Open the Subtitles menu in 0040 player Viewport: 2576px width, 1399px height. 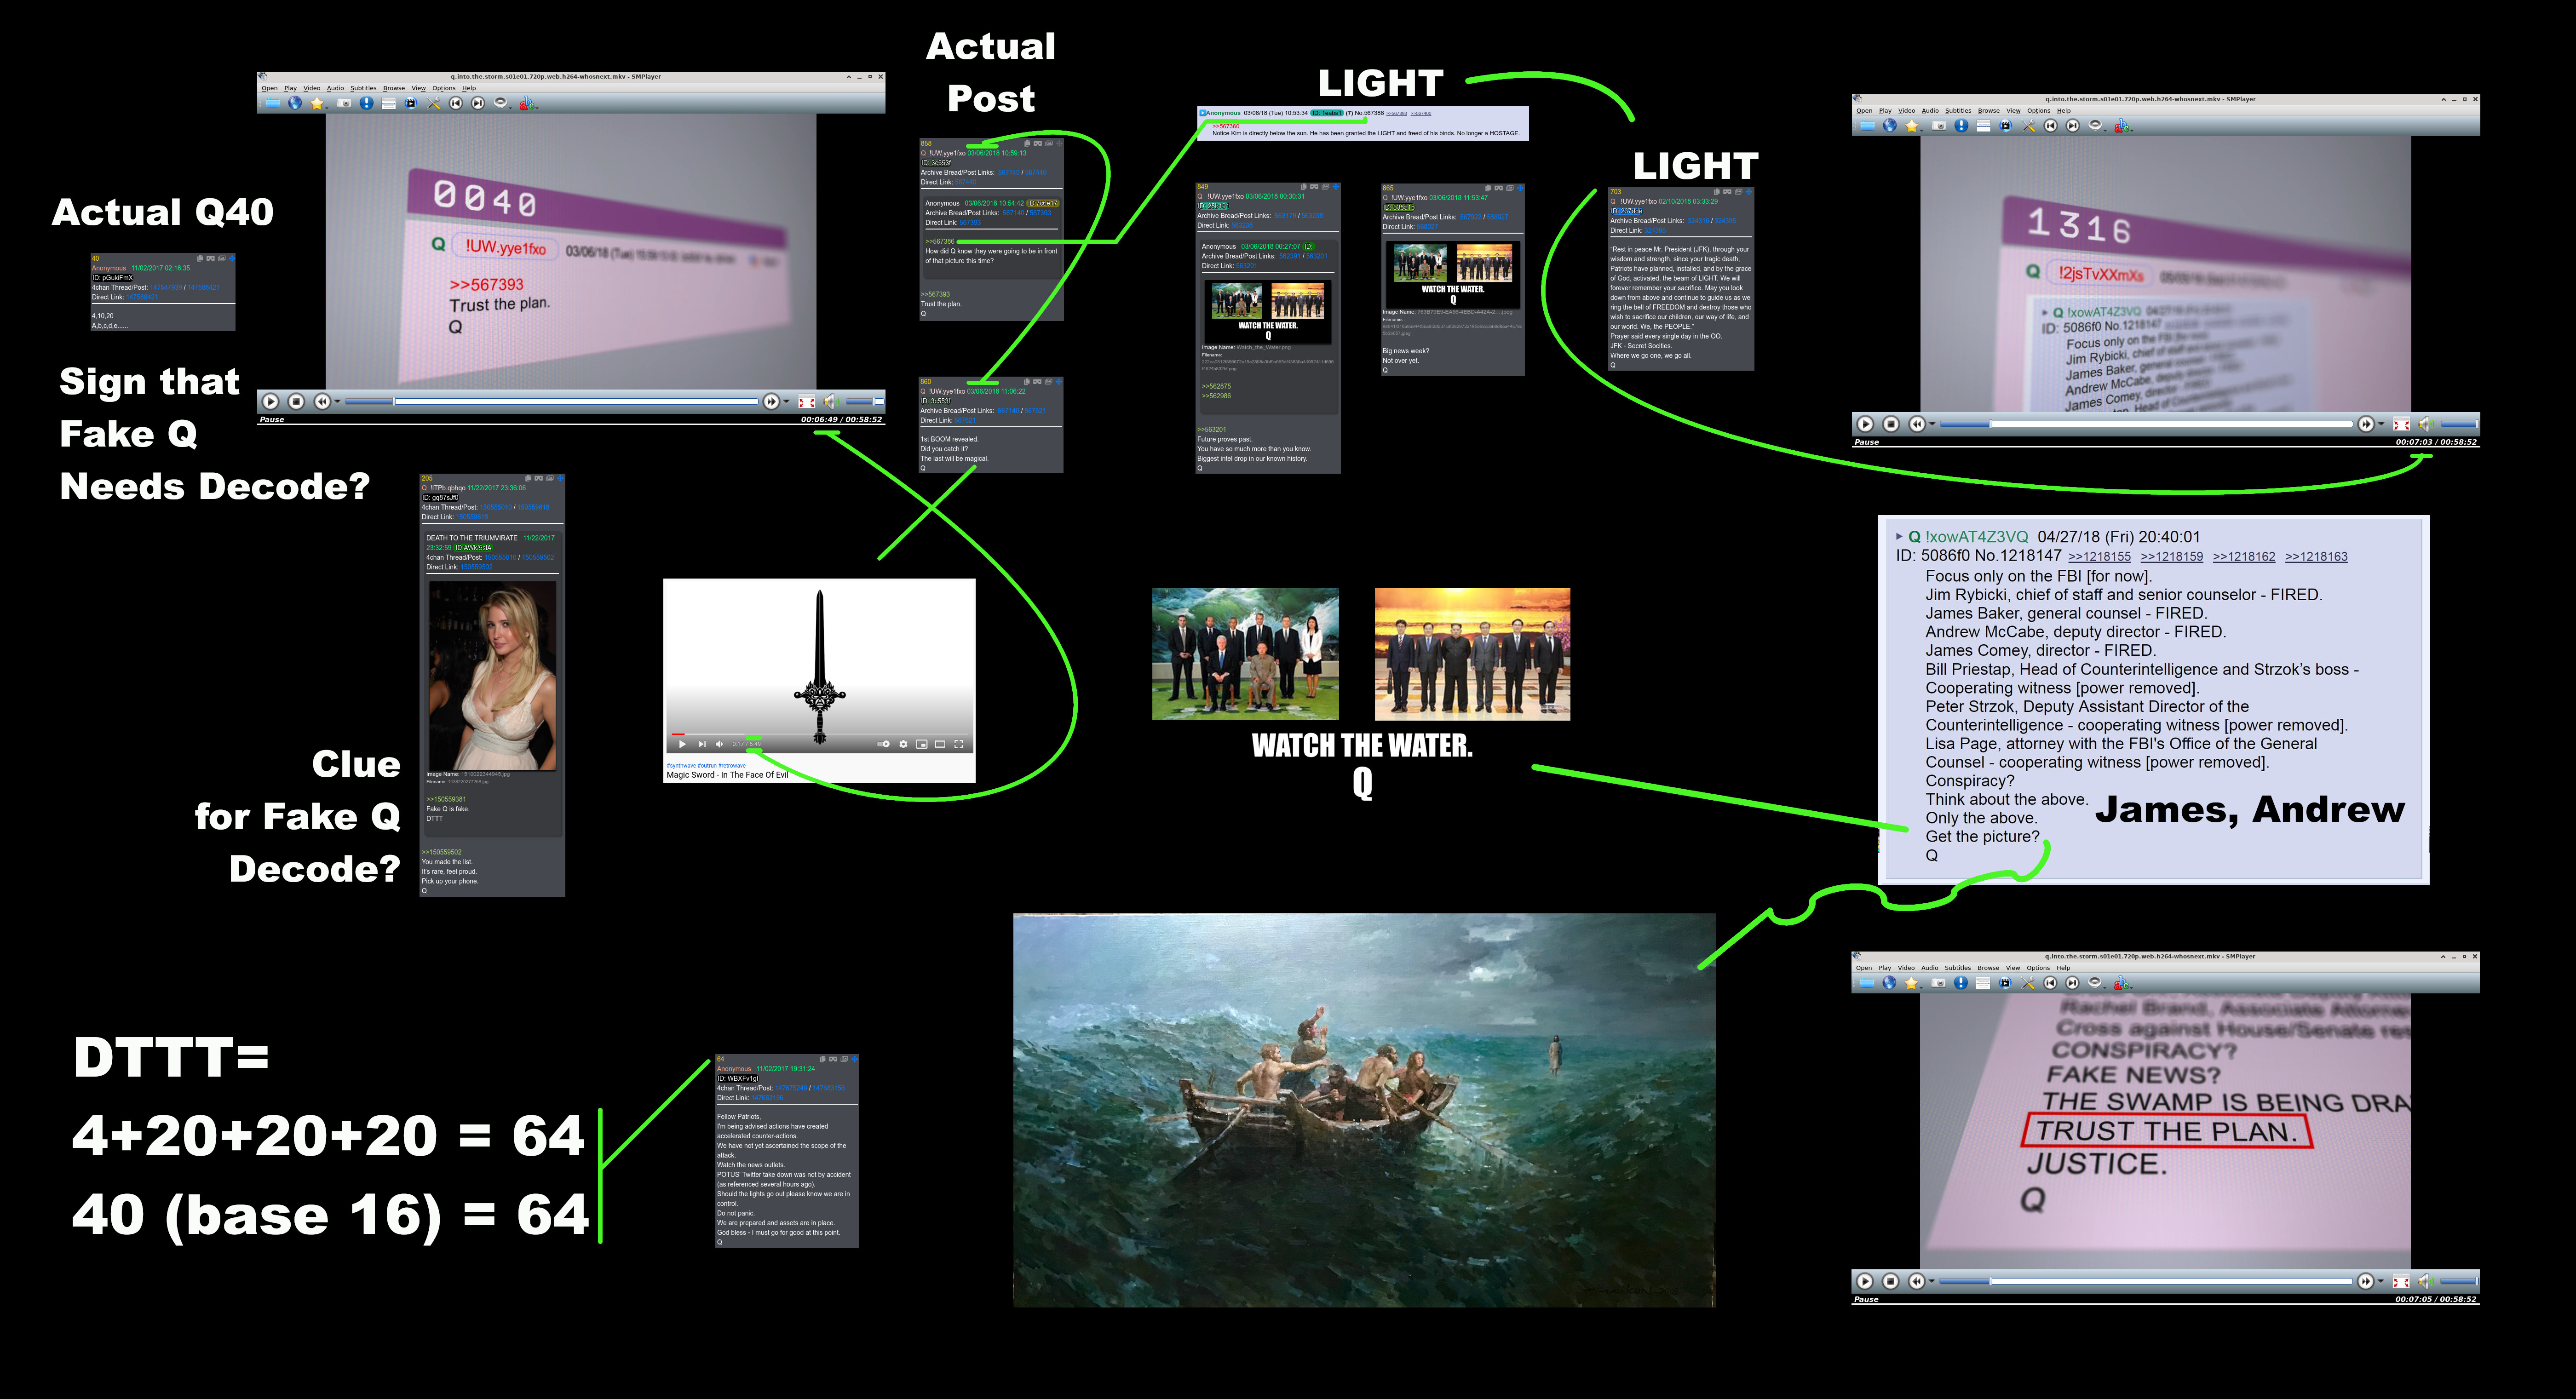[364, 88]
